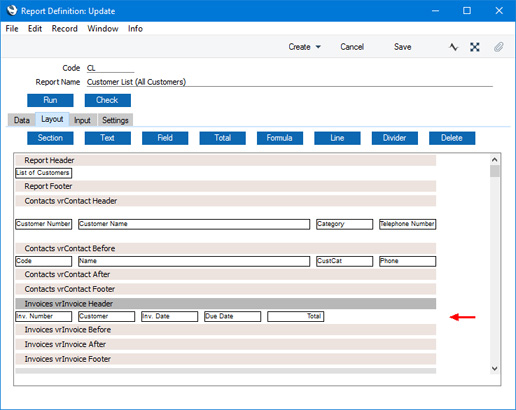Select the Invoices vrInvoice Header section
The image size is (516, 410).
pyautogui.click(x=226, y=304)
